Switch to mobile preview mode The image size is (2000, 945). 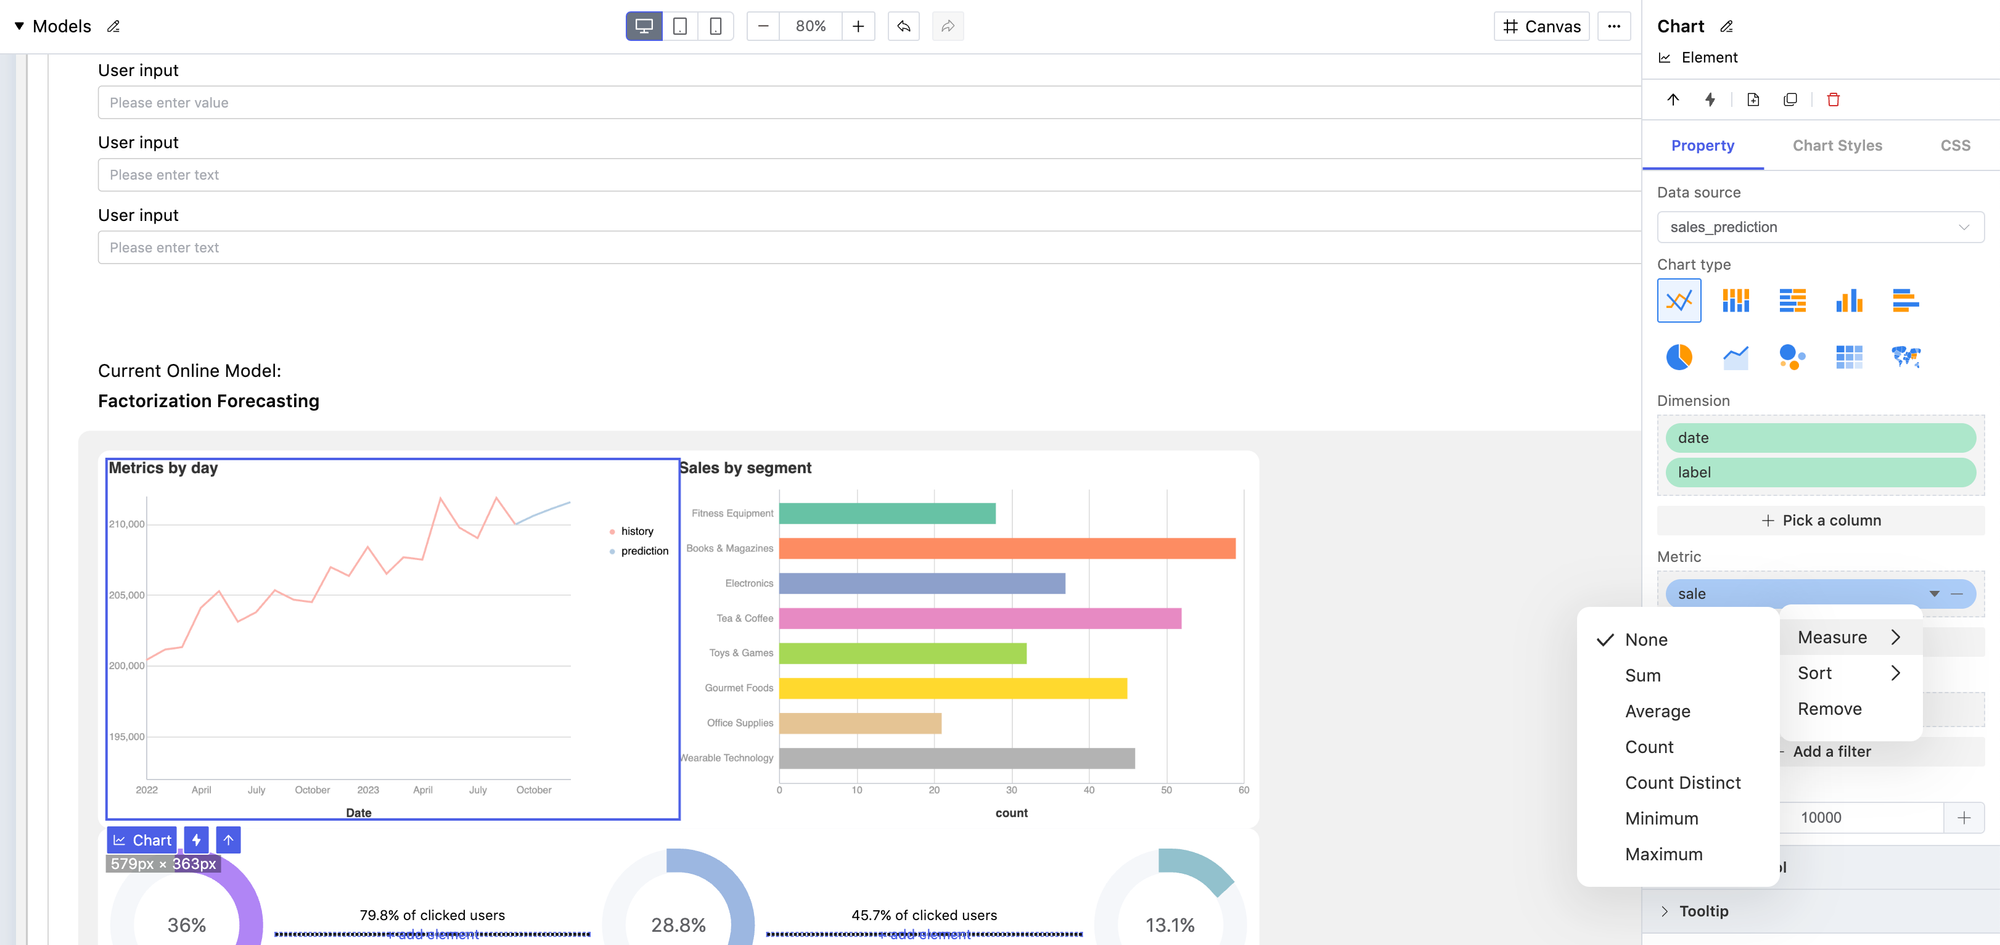tap(716, 27)
